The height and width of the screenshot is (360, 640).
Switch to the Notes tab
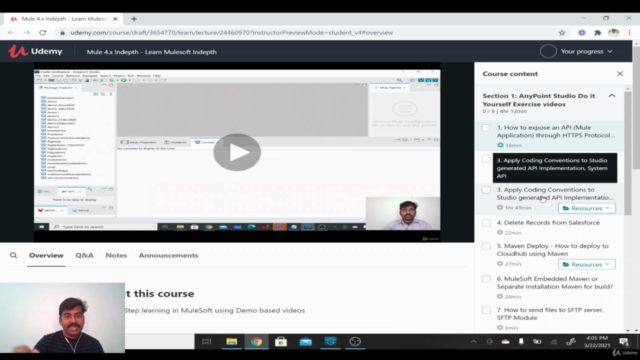point(116,256)
